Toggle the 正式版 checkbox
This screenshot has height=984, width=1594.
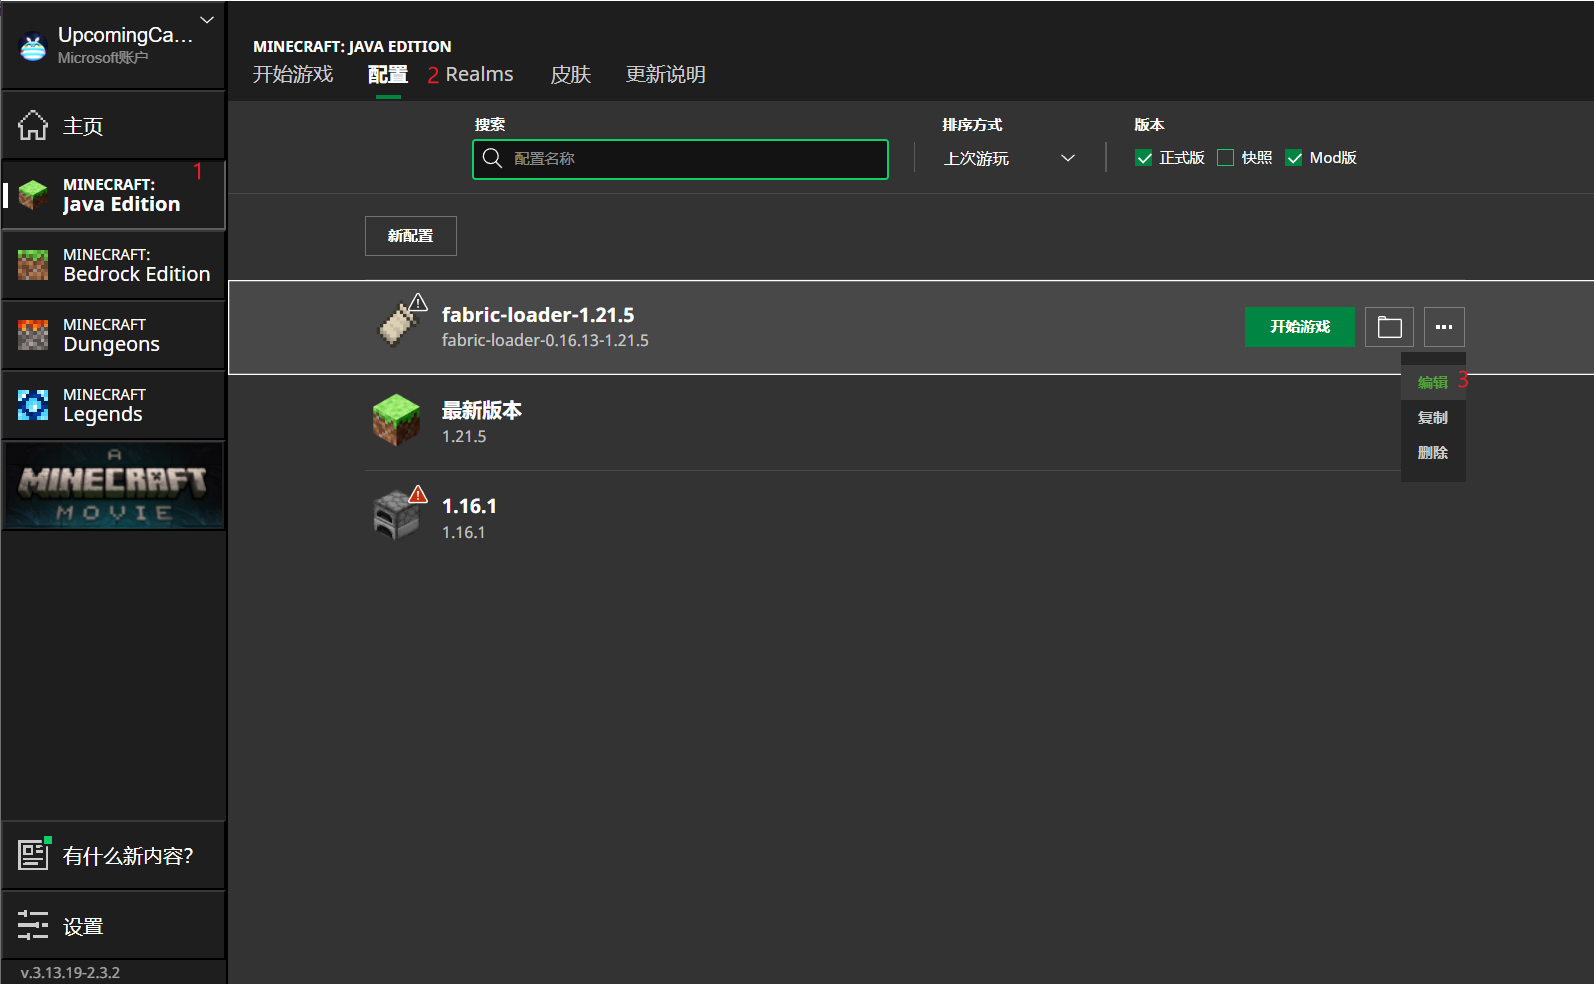(1144, 158)
